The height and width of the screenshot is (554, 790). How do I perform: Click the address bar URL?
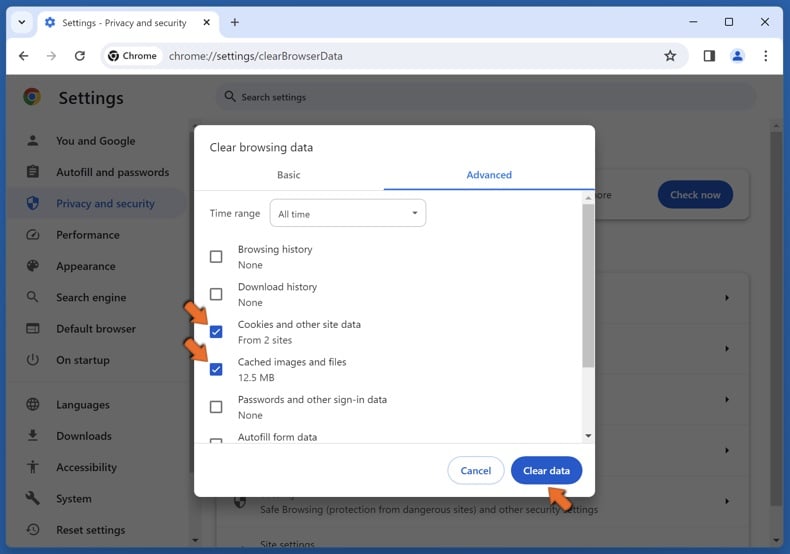256,56
